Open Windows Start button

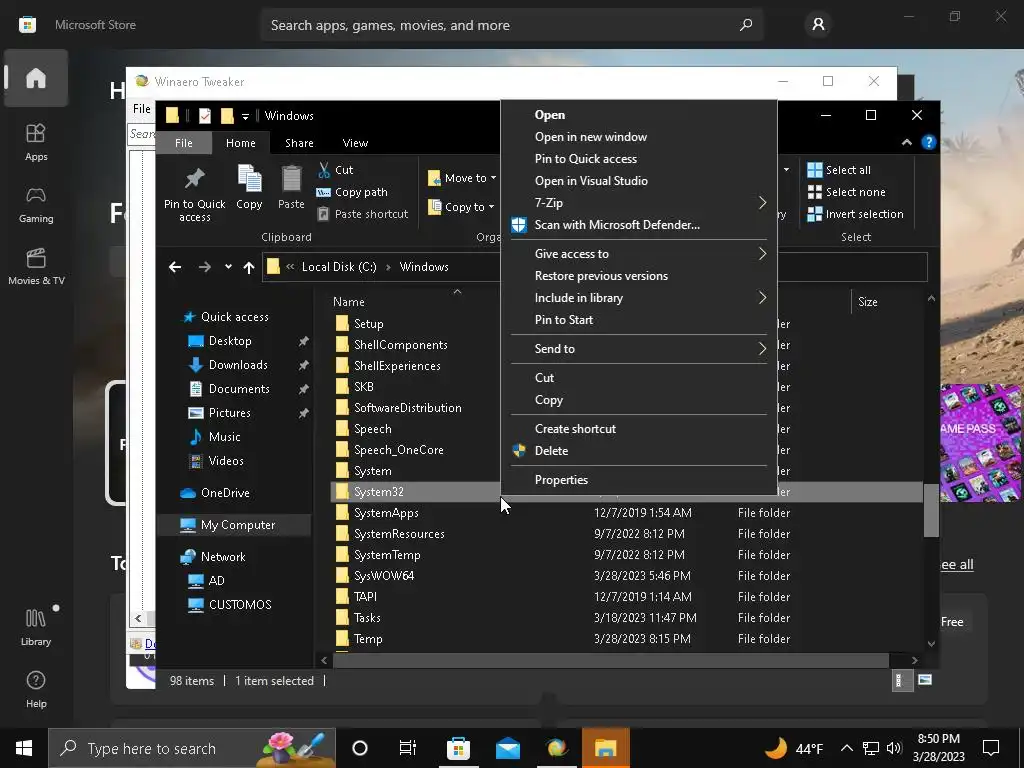click(24, 748)
